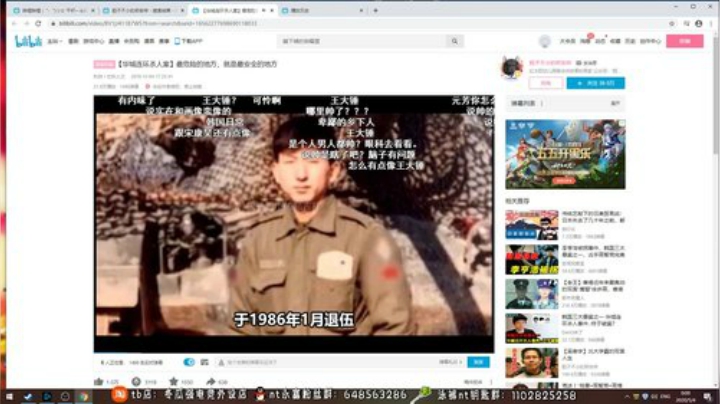Open the main site dropdown next to logo
This screenshot has height=404, width=720.
click(x=54, y=41)
